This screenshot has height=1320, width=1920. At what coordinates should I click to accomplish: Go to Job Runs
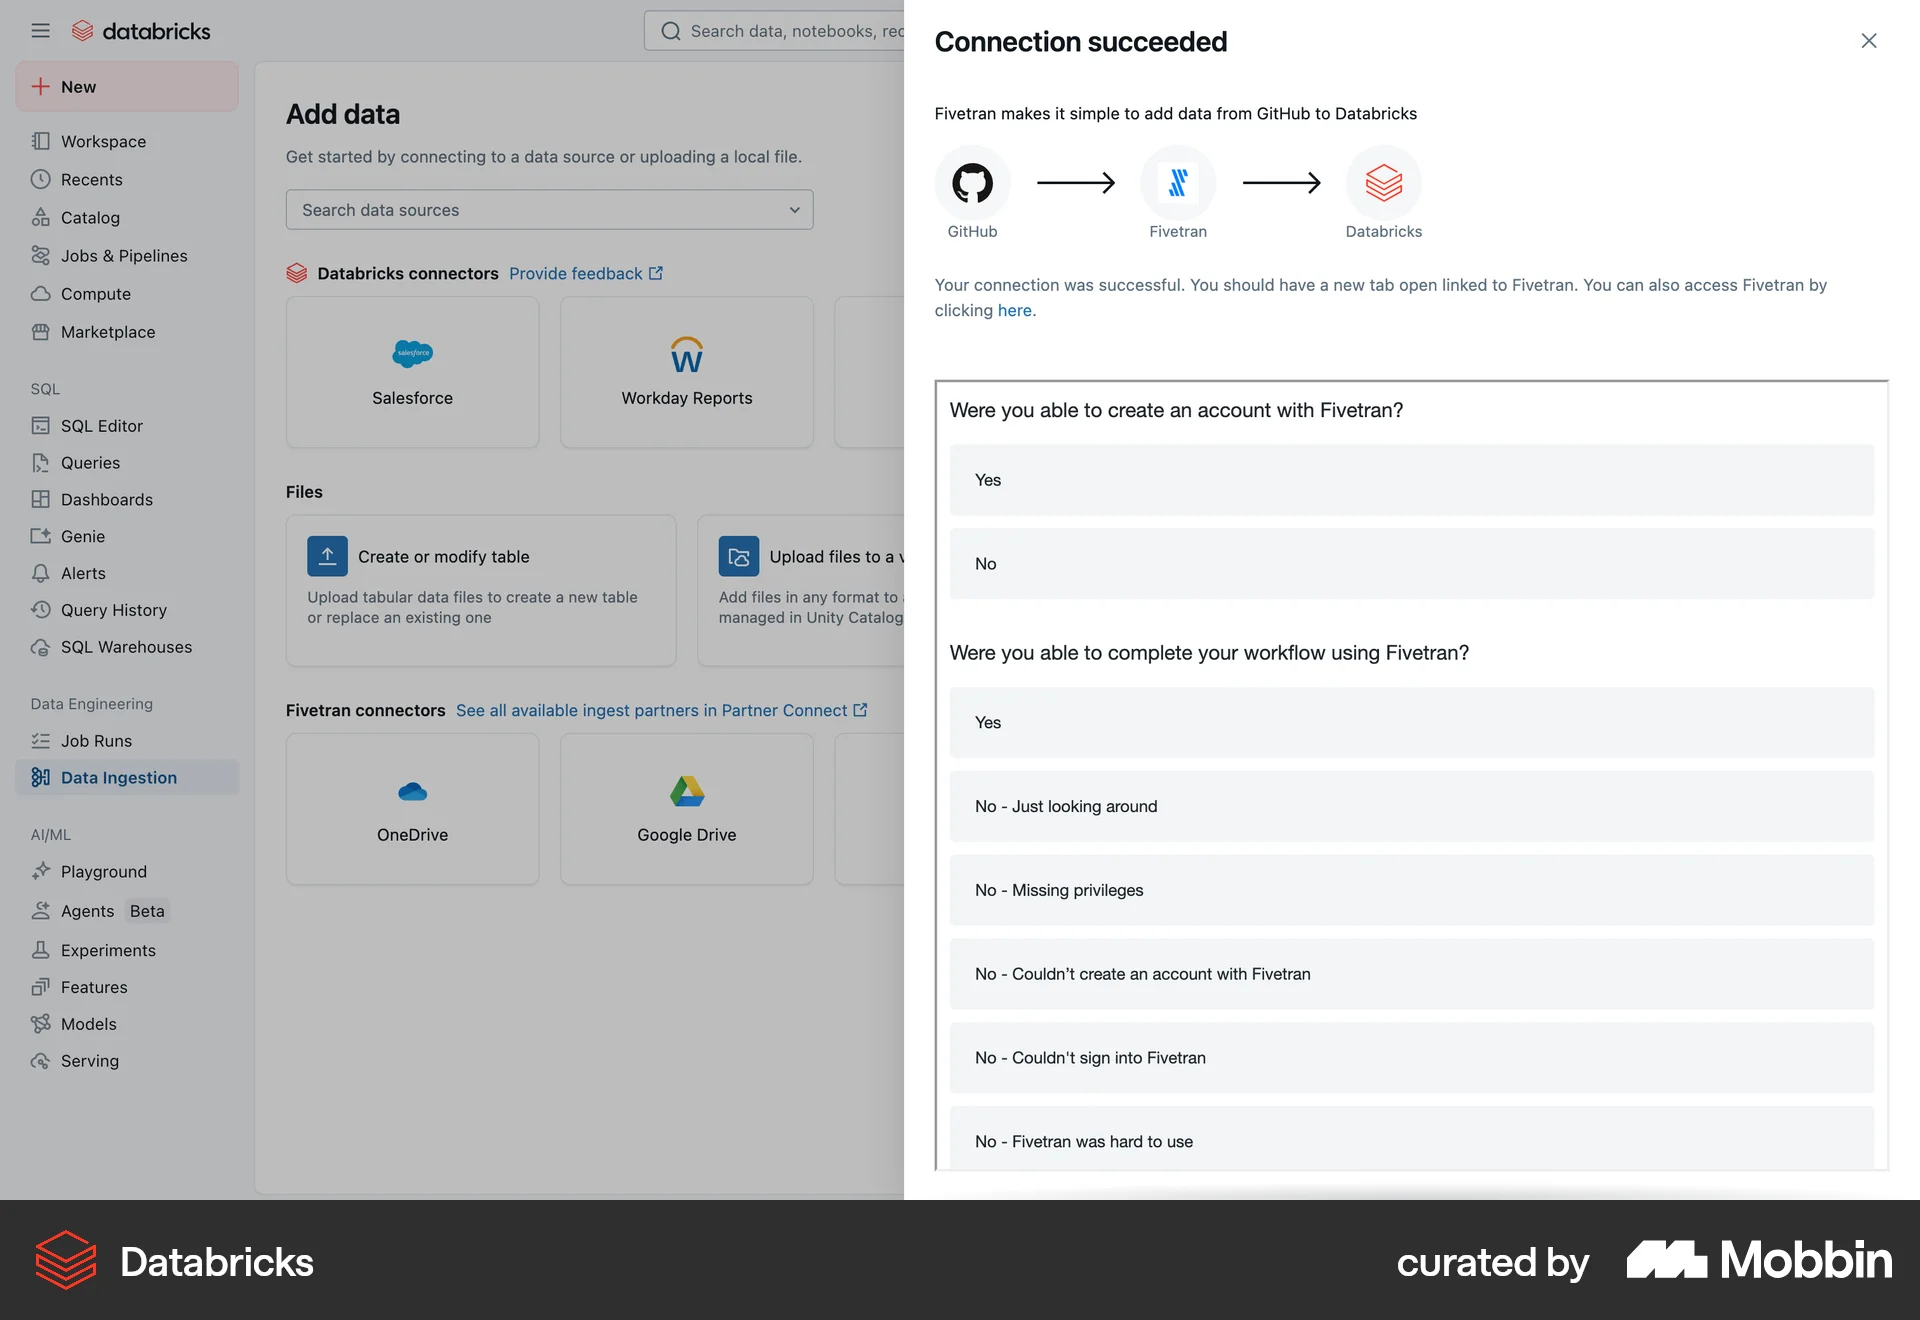point(96,740)
